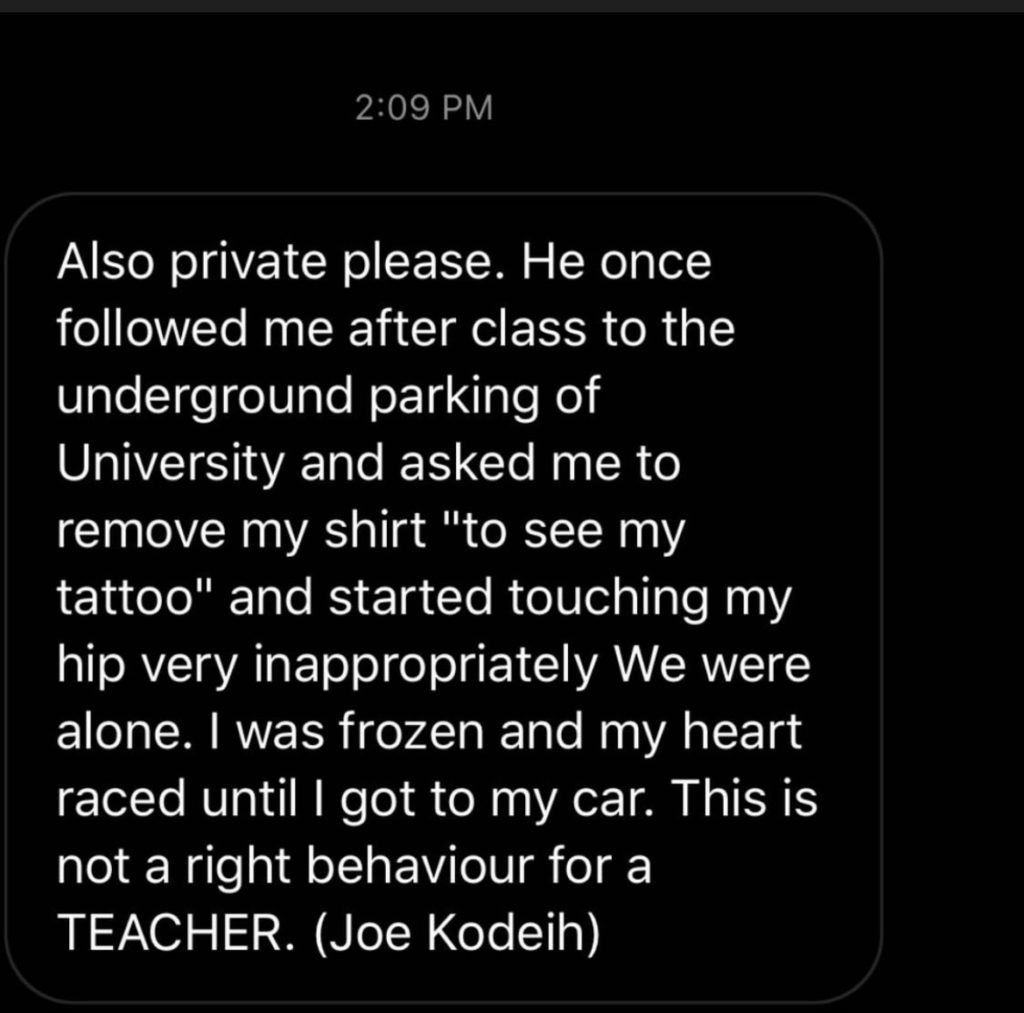Tap the 2:09 PM timestamp
This screenshot has height=1013, width=1024.
point(424,108)
